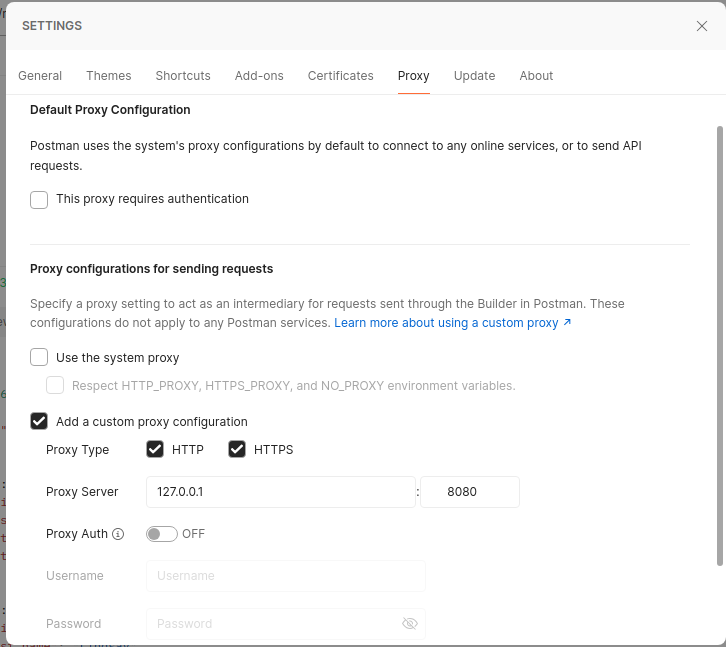Toggle password visibility eye icon
The height and width of the screenshot is (647, 726).
(409, 623)
